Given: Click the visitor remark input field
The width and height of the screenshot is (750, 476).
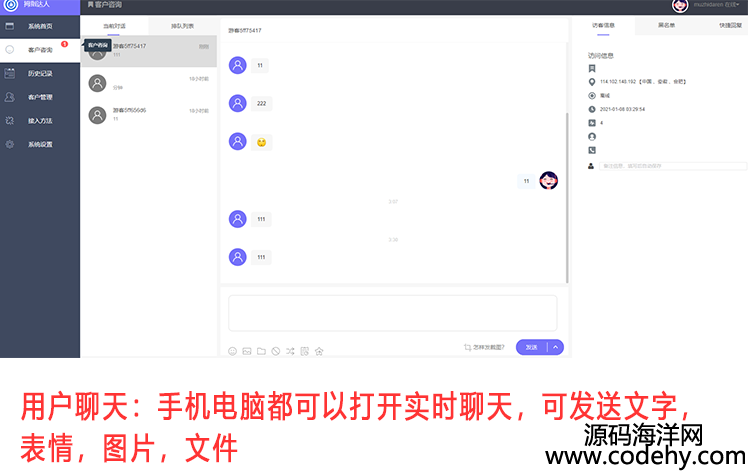Looking at the screenshot, I should [x=673, y=166].
